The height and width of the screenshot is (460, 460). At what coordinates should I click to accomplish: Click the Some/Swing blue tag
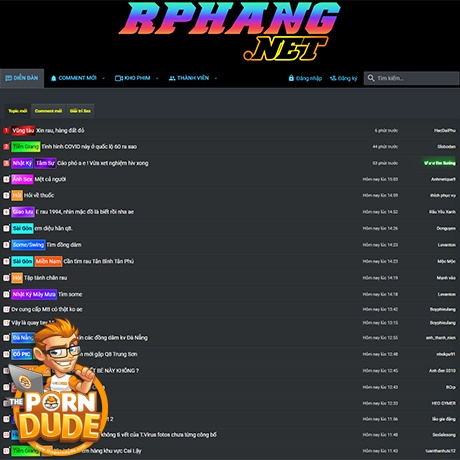[x=28, y=245]
